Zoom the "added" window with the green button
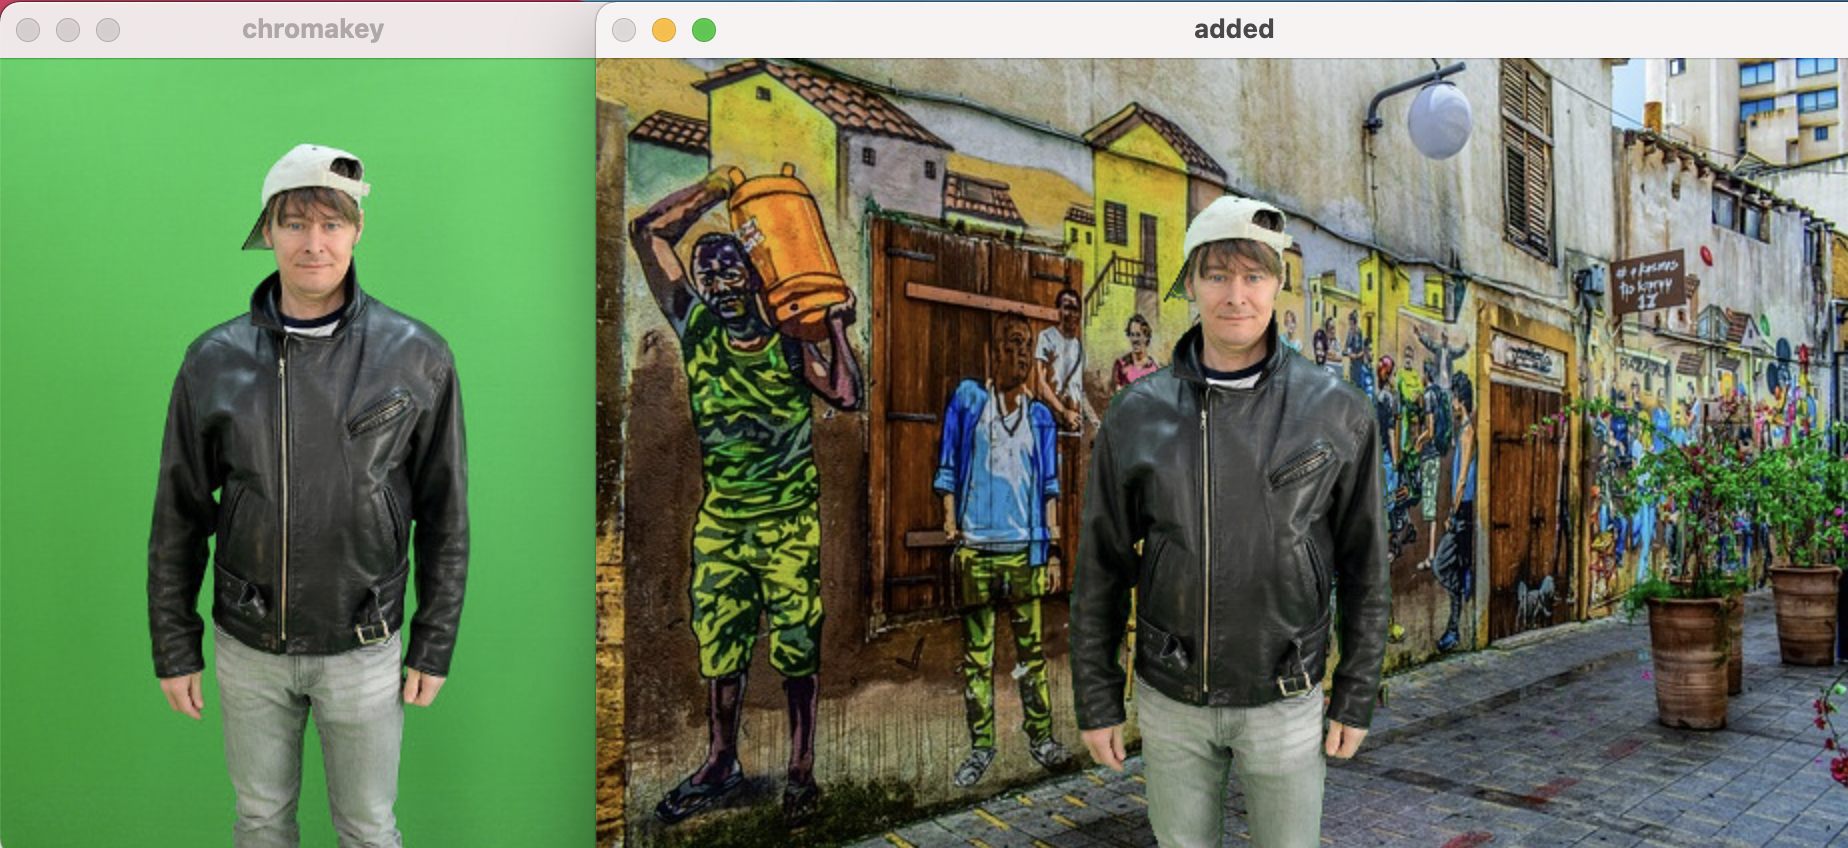Image resolution: width=1848 pixels, height=848 pixels. point(704,30)
